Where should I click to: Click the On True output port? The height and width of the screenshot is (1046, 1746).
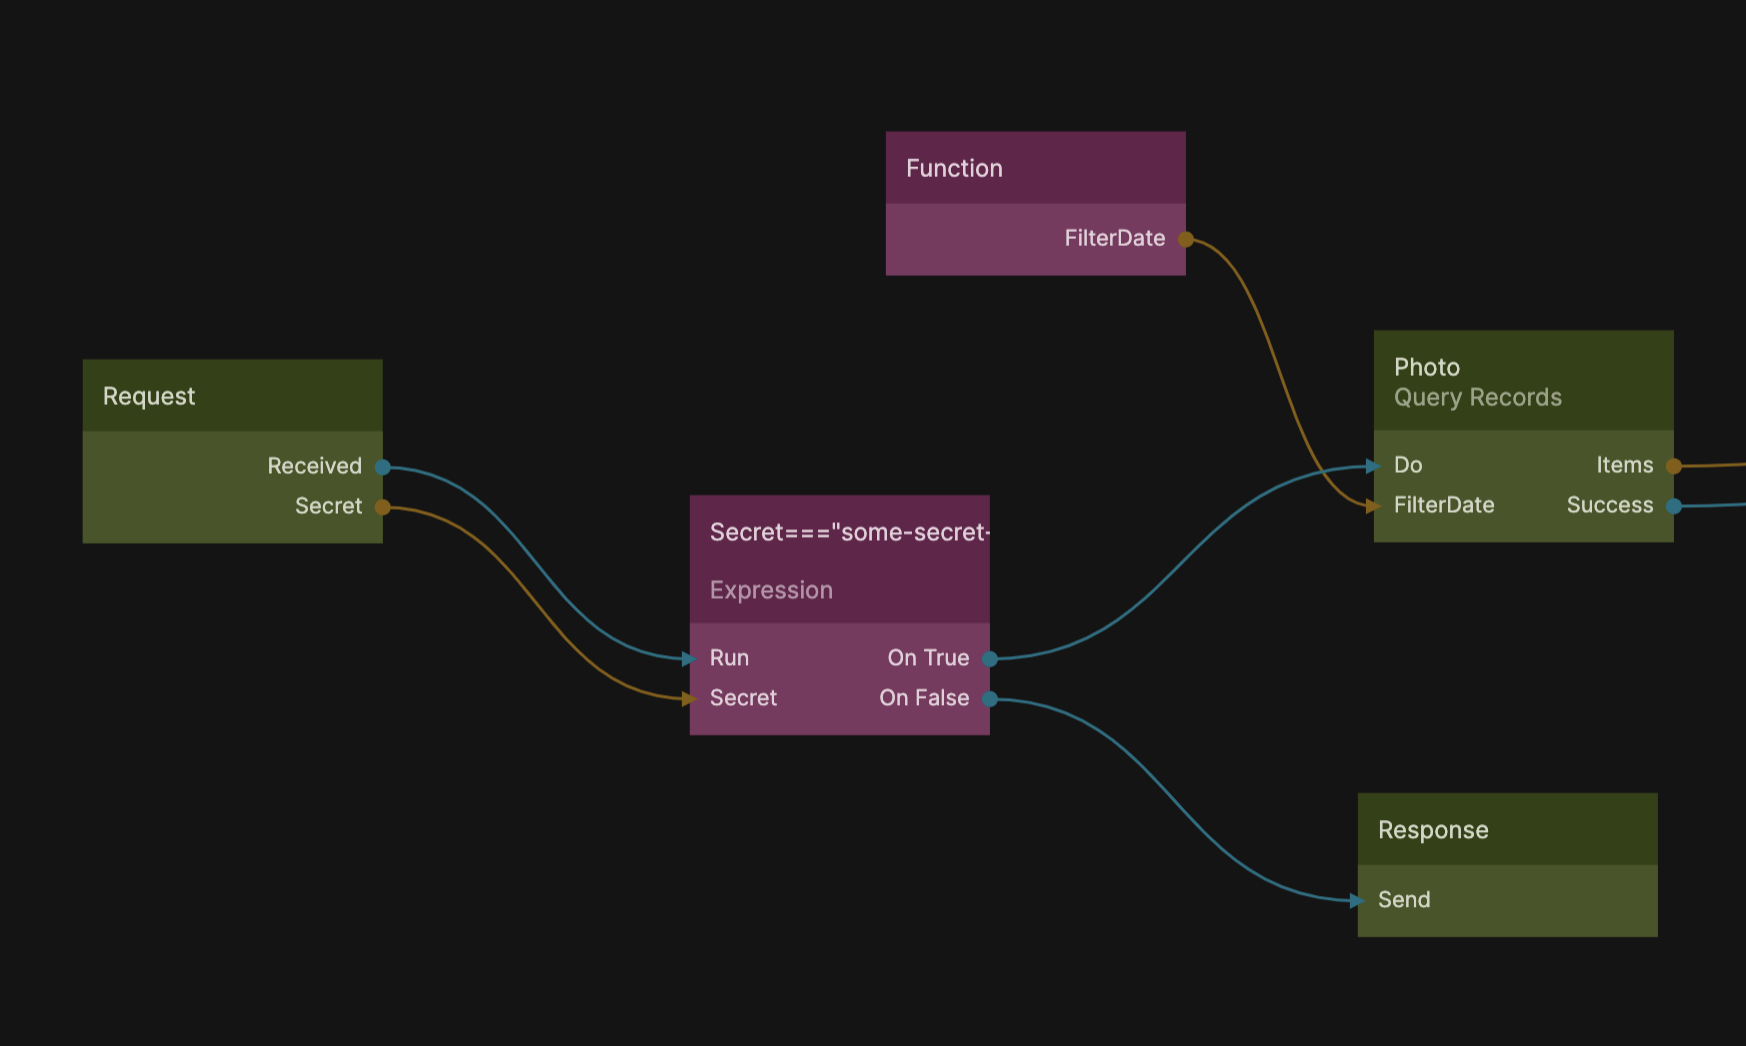pyautogui.click(x=989, y=659)
